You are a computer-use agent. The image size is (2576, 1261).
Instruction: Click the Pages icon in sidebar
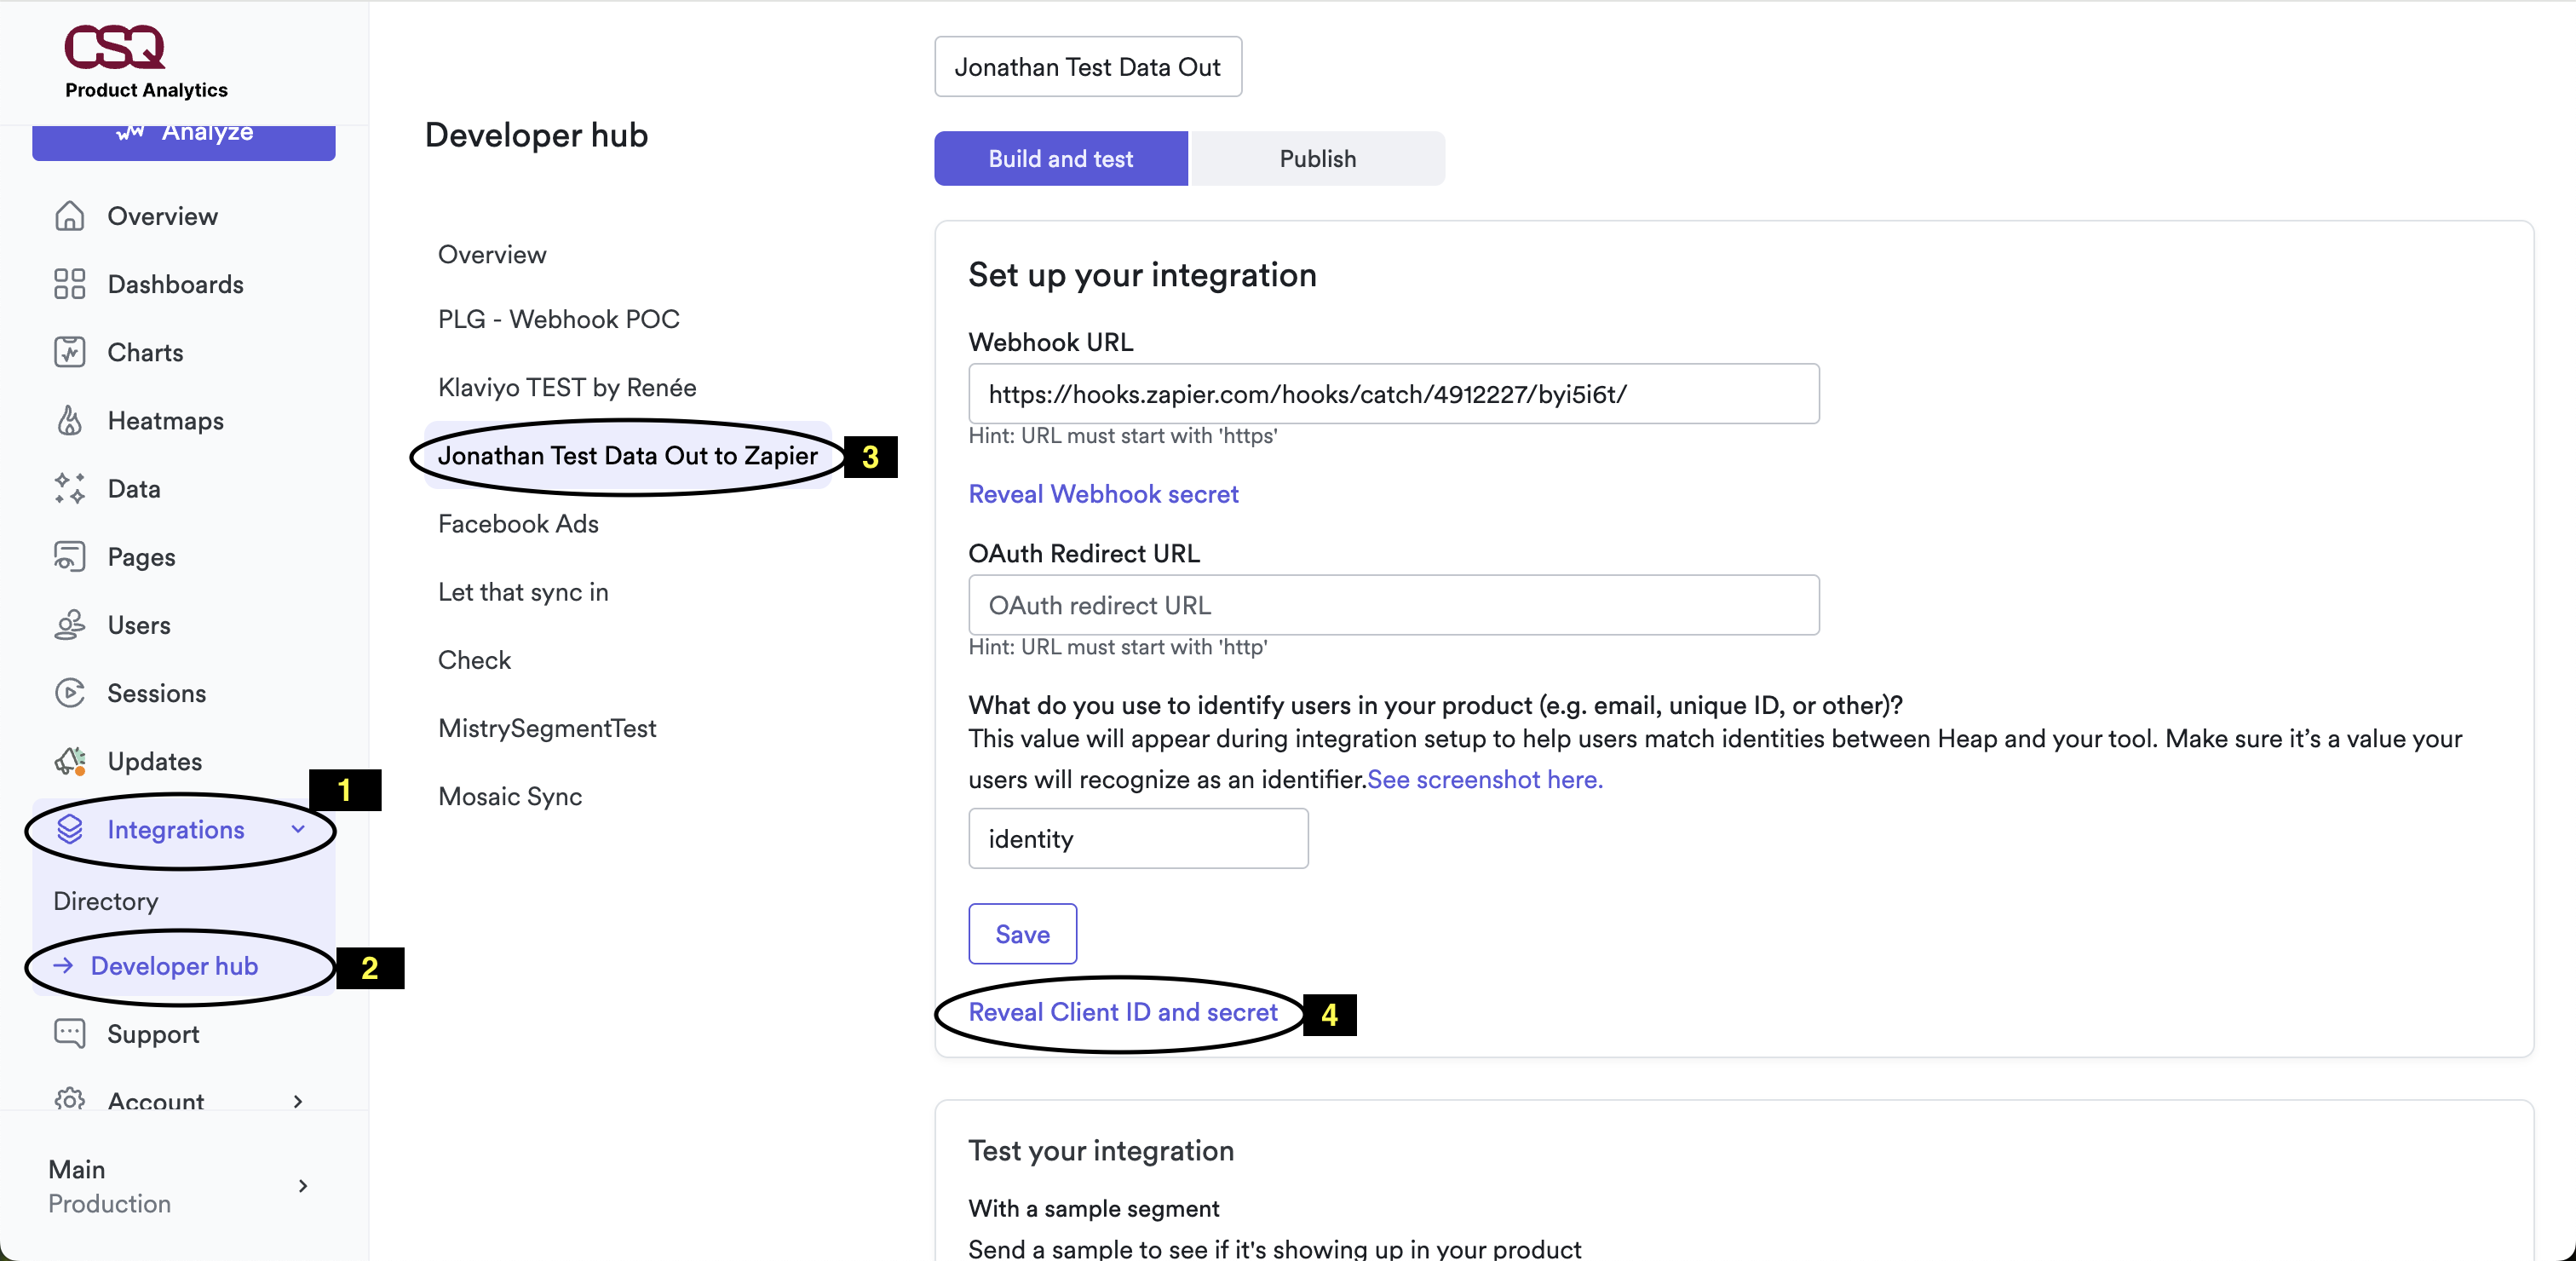click(x=69, y=556)
